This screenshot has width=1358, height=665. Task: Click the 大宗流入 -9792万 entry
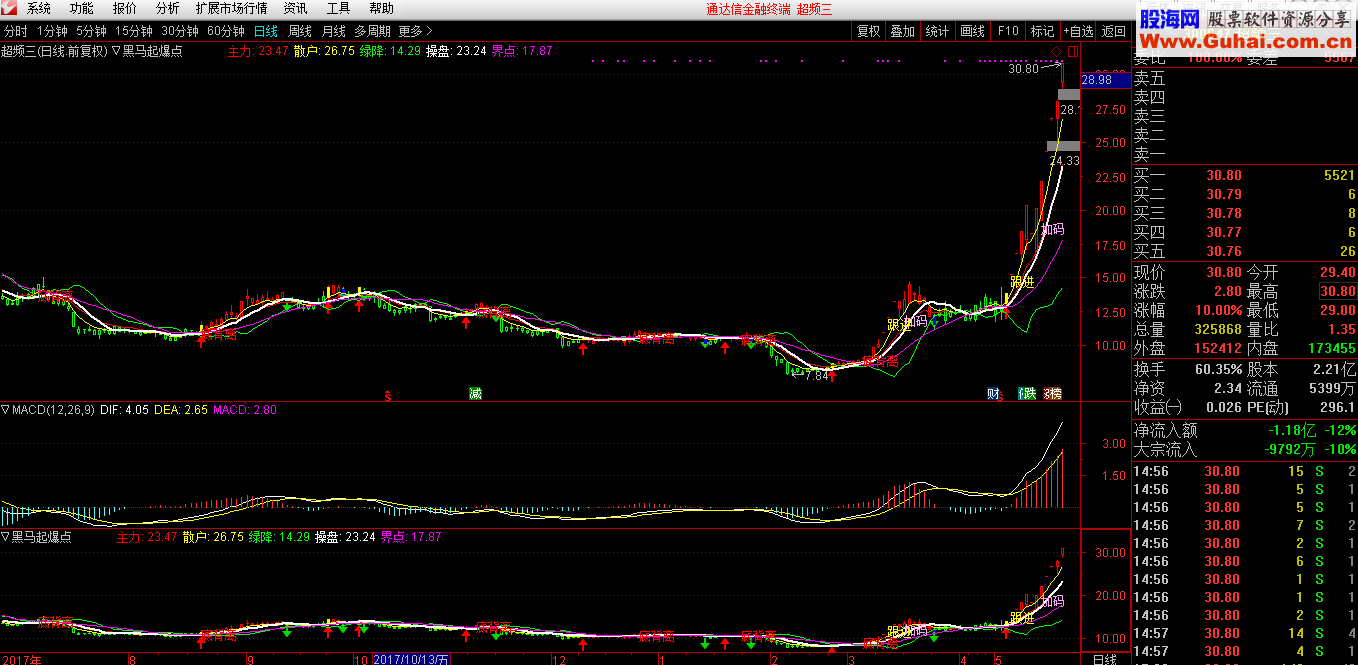click(1244, 450)
